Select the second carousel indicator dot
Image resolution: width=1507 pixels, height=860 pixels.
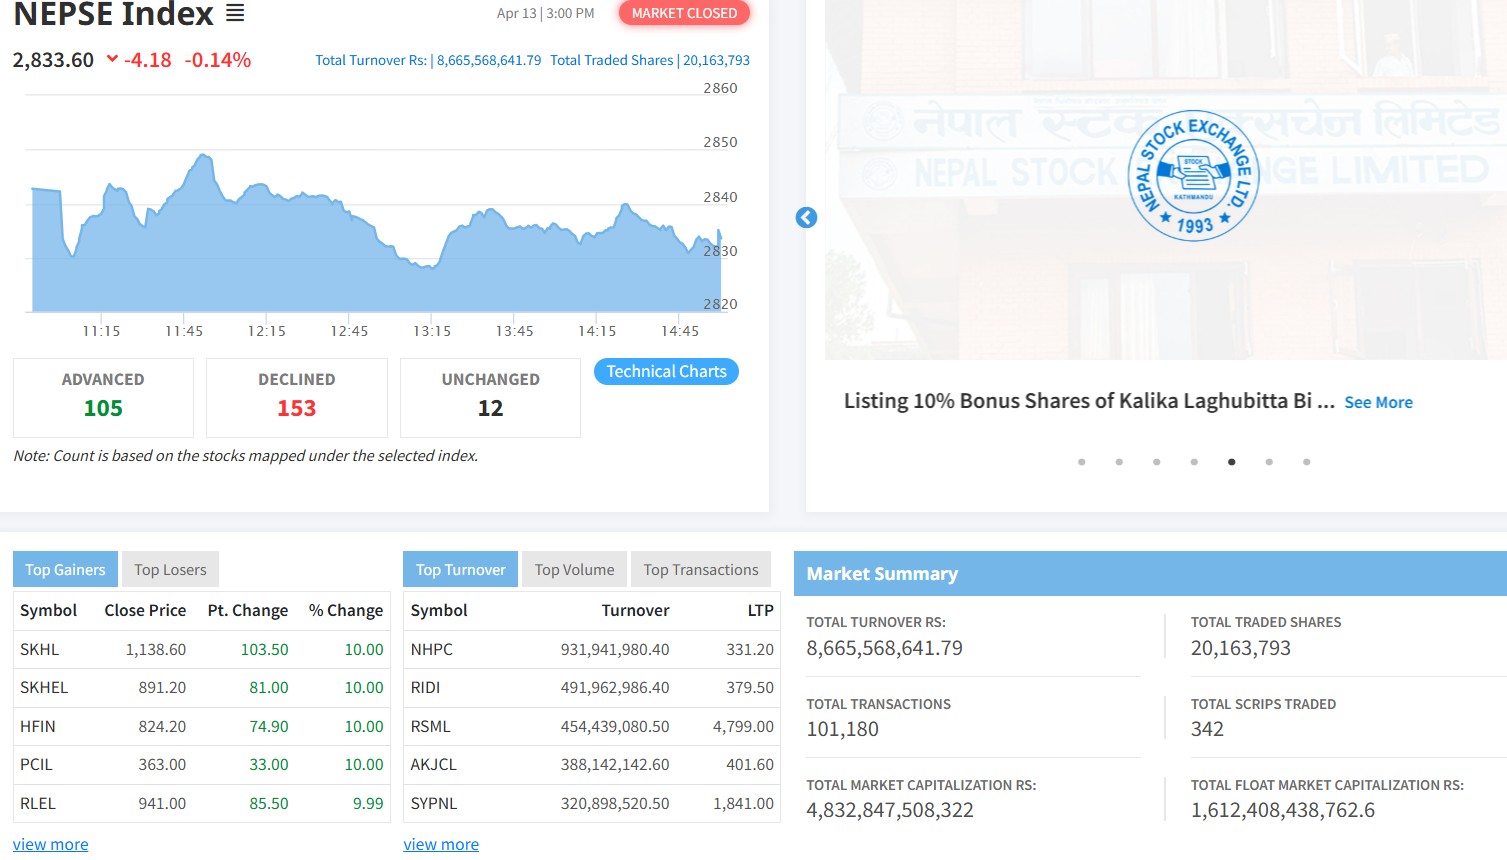[1119, 462]
